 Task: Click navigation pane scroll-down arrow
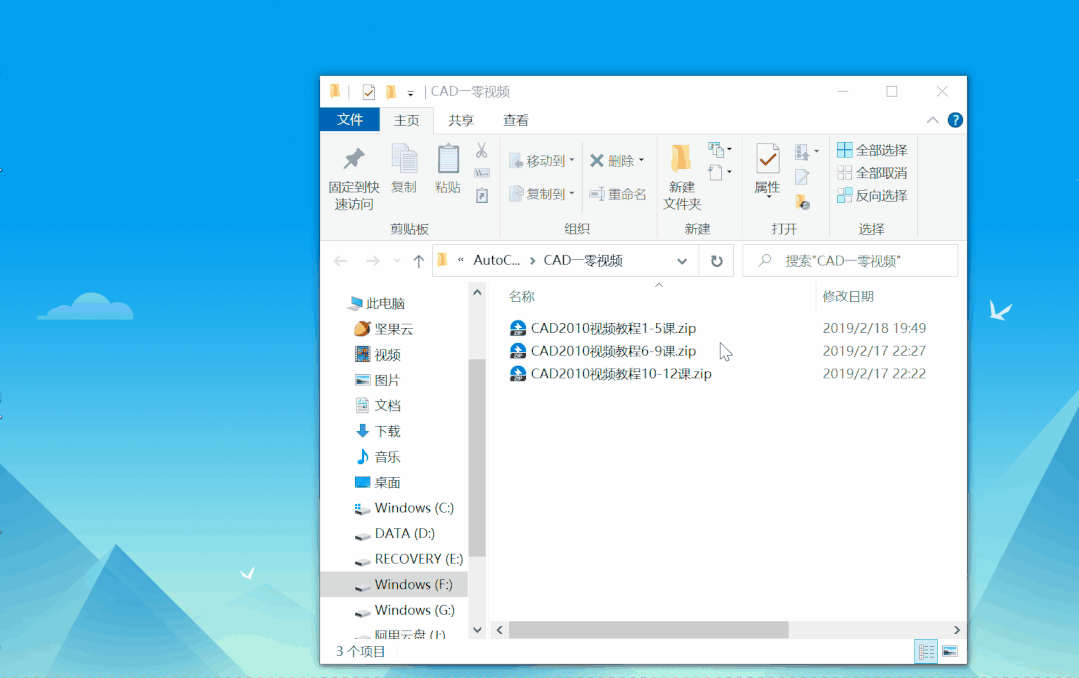pyautogui.click(x=478, y=630)
